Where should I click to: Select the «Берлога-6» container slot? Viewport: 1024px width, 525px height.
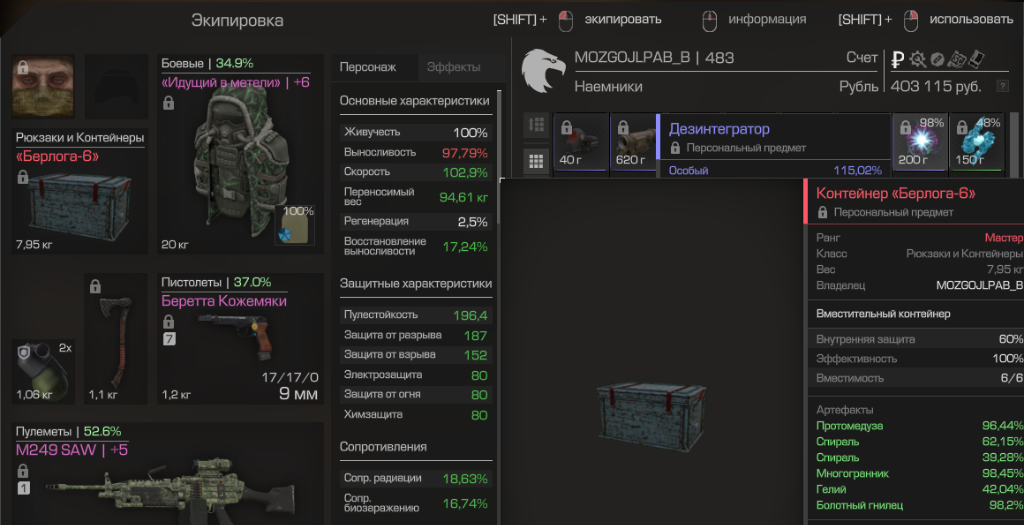click(x=80, y=191)
